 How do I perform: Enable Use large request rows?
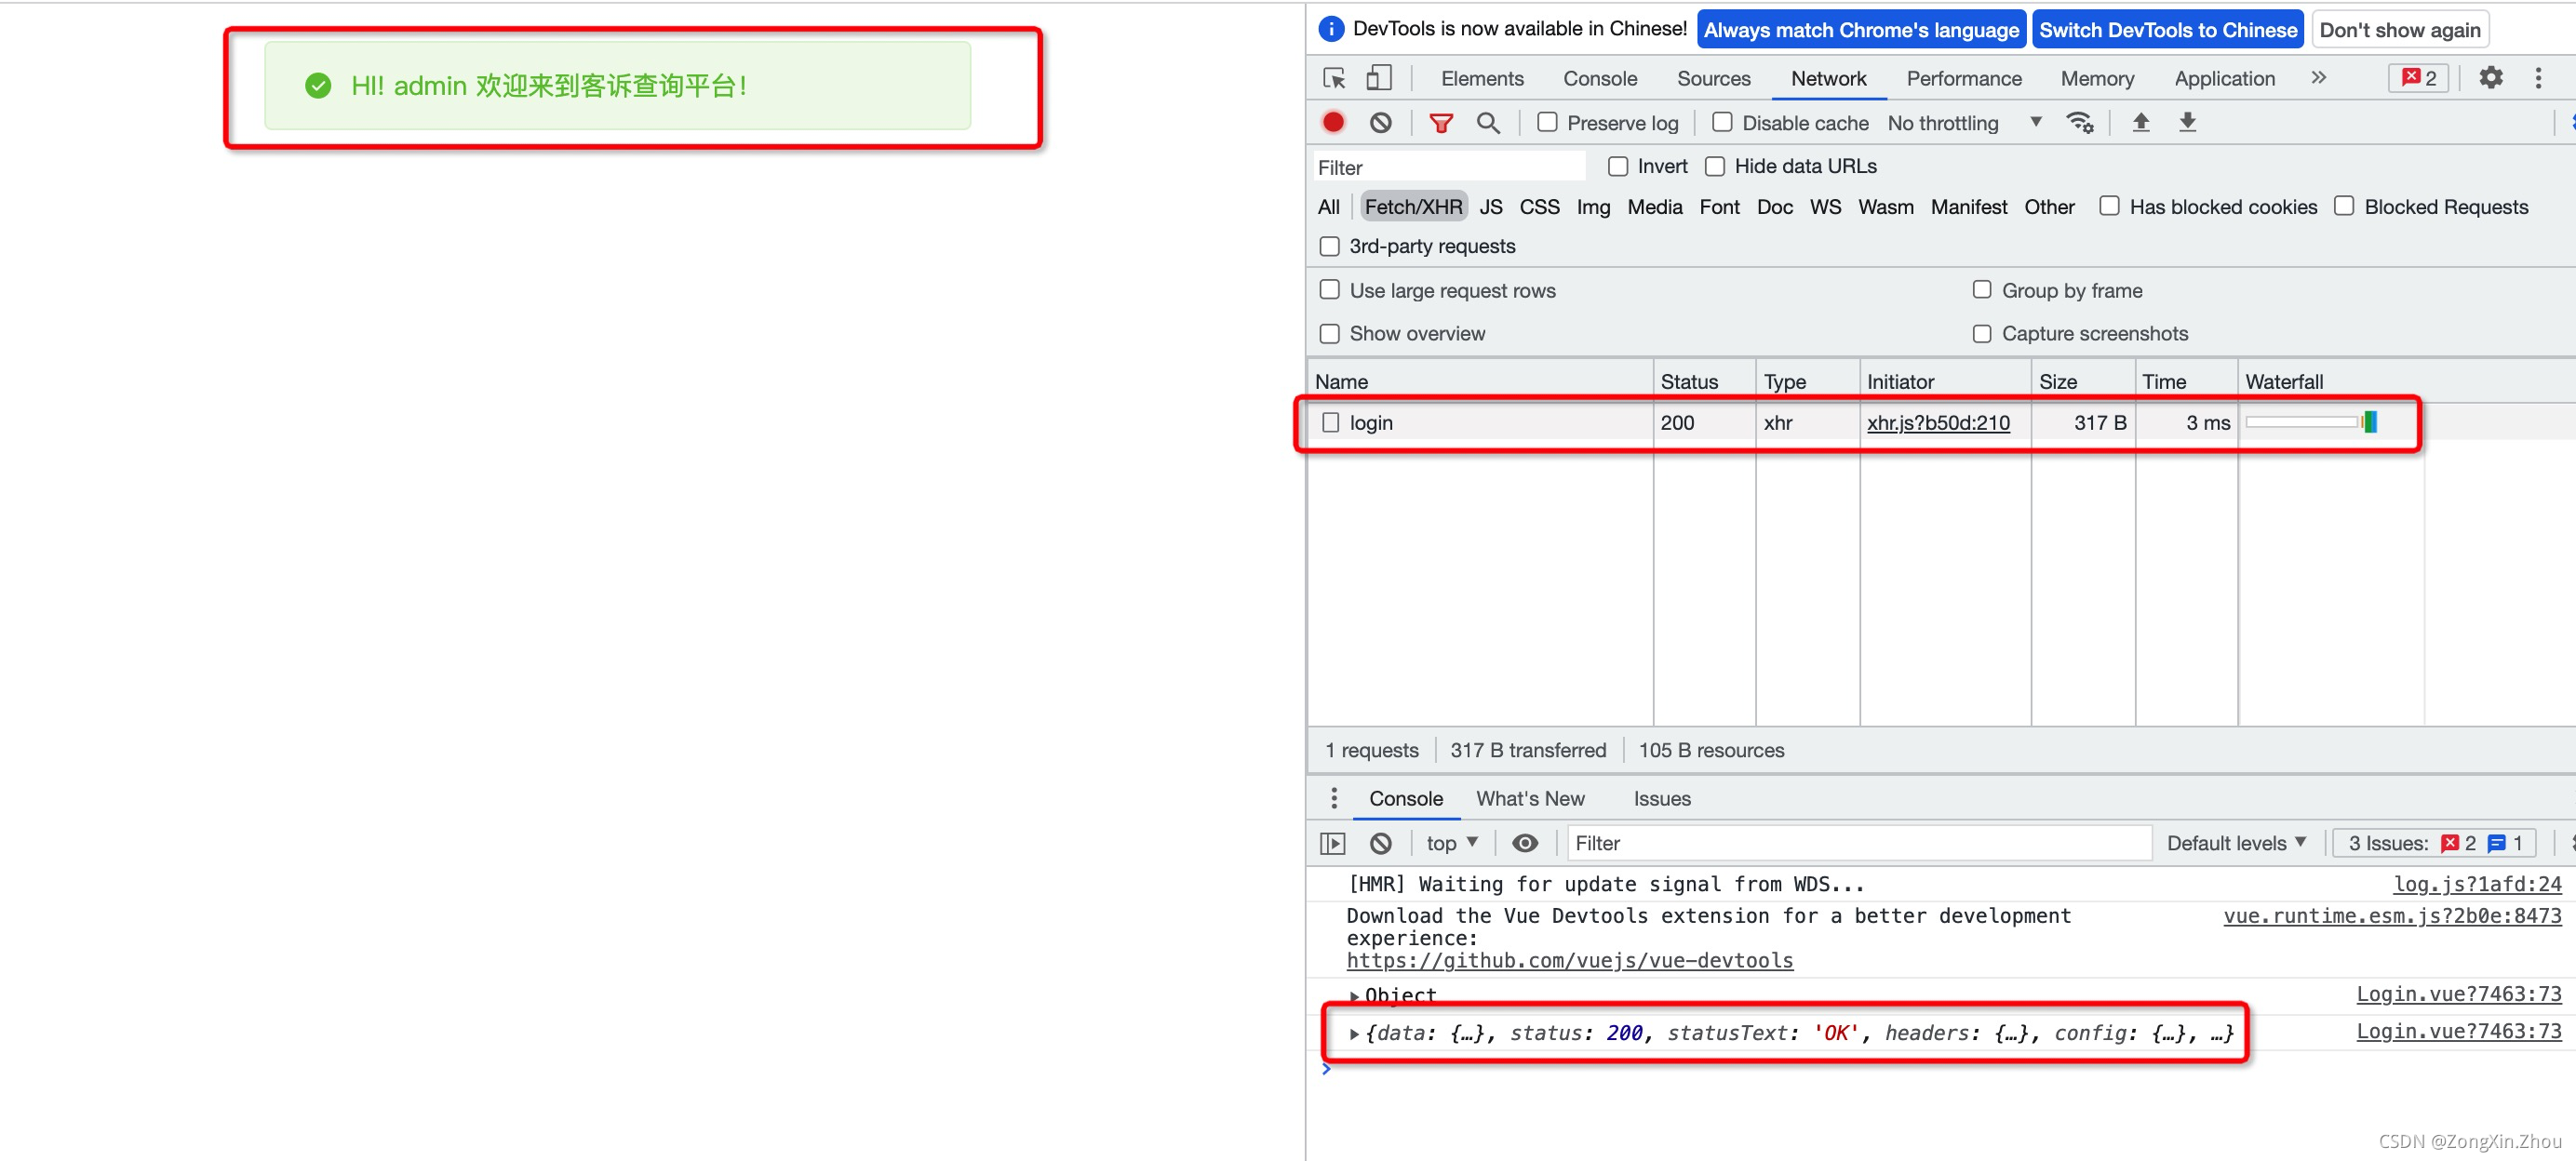tap(1329, 290)
